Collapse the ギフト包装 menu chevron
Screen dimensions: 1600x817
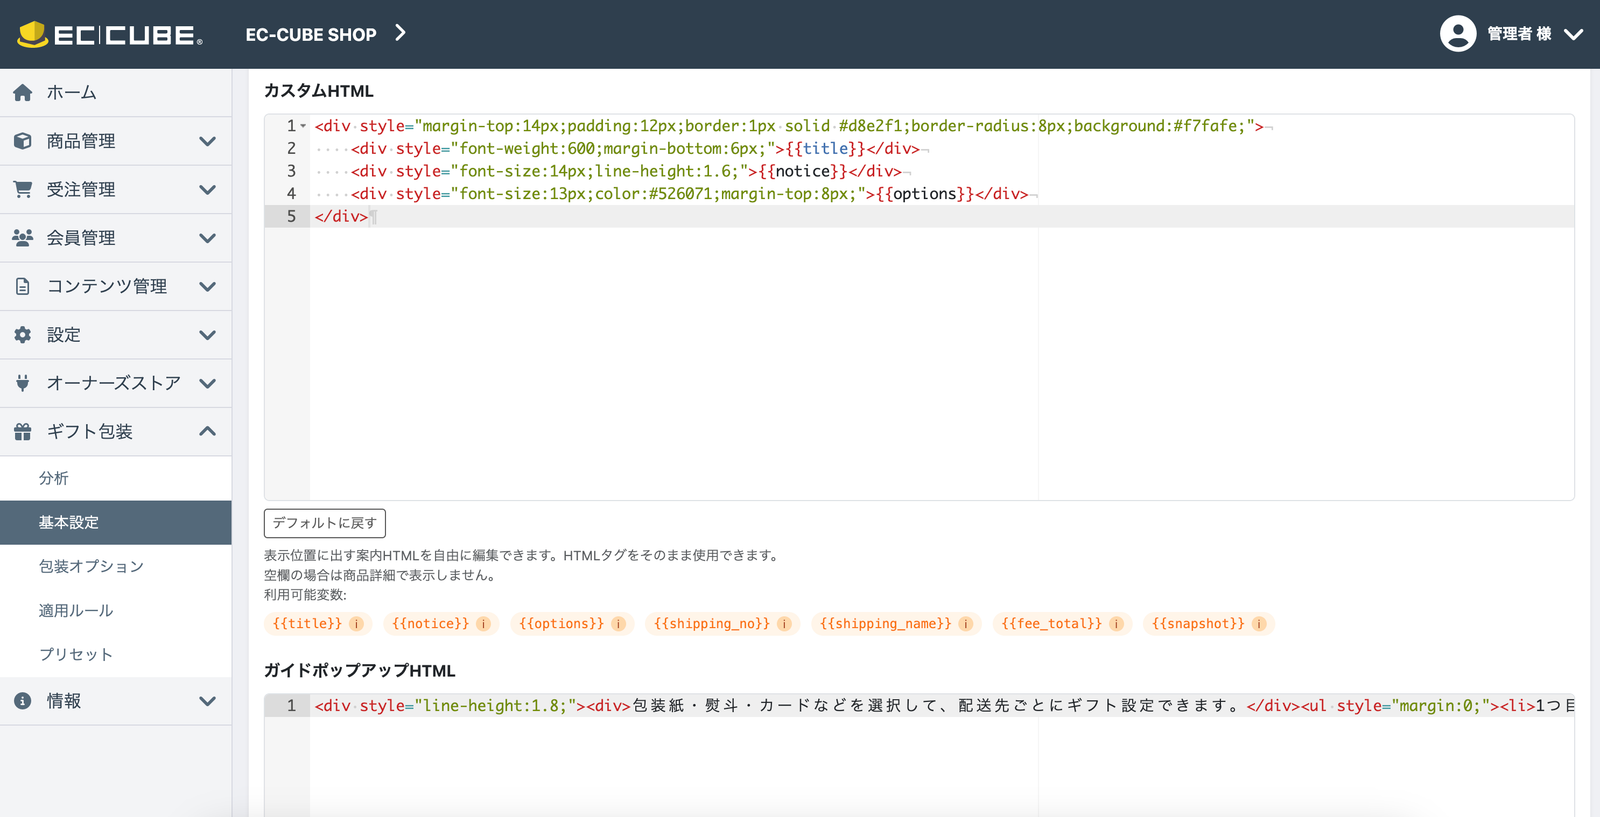coord(207,432)
